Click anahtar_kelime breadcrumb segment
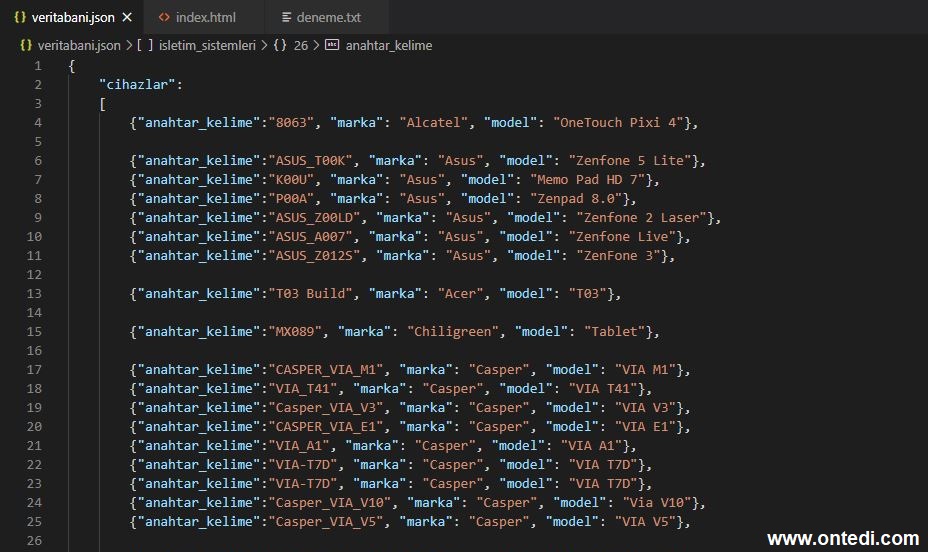This screenshot has width=928, height=552. (x=389, y=46)
